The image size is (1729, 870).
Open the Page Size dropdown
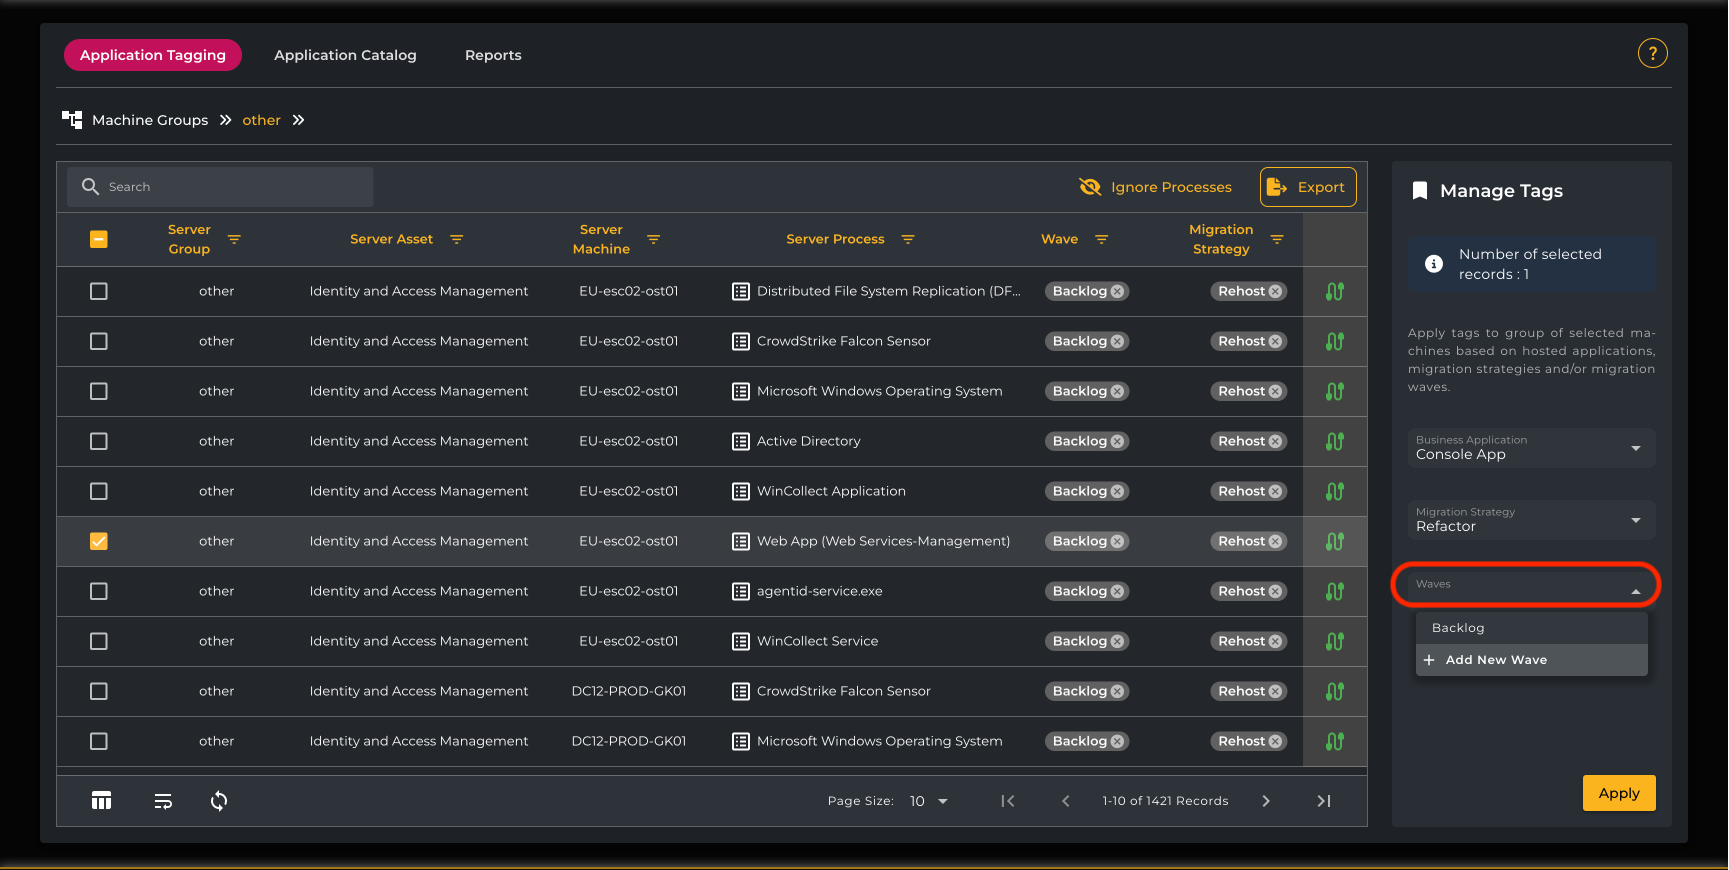pyautogui.click(x=928, y=800)
